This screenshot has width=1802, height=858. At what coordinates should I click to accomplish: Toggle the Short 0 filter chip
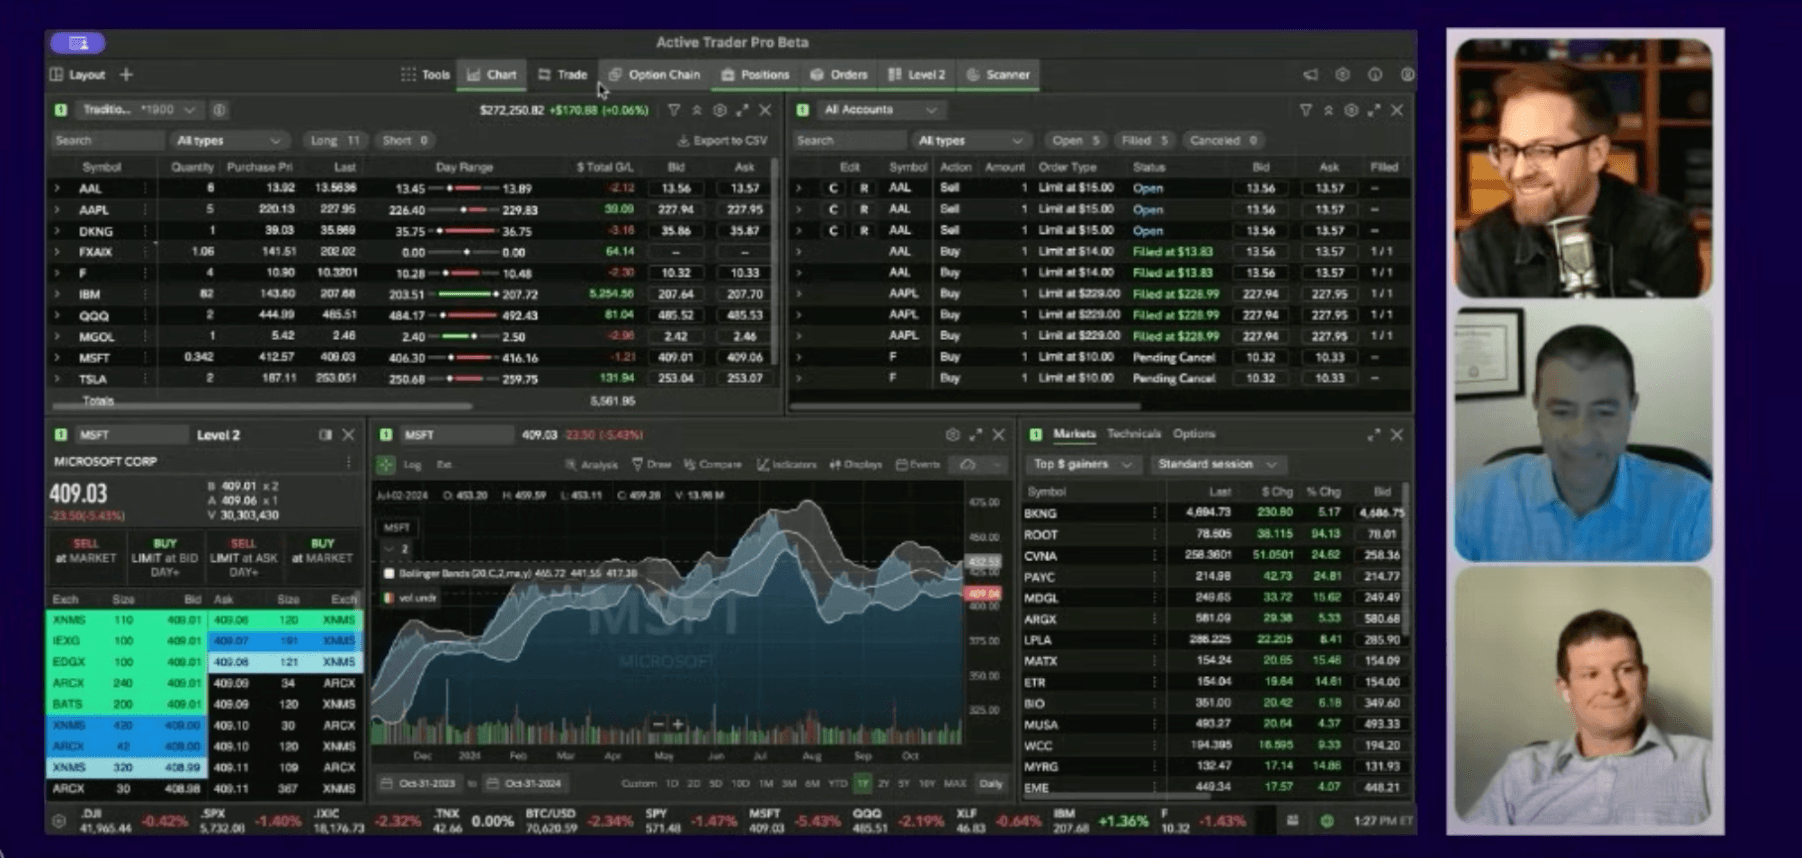pos(405,141)
